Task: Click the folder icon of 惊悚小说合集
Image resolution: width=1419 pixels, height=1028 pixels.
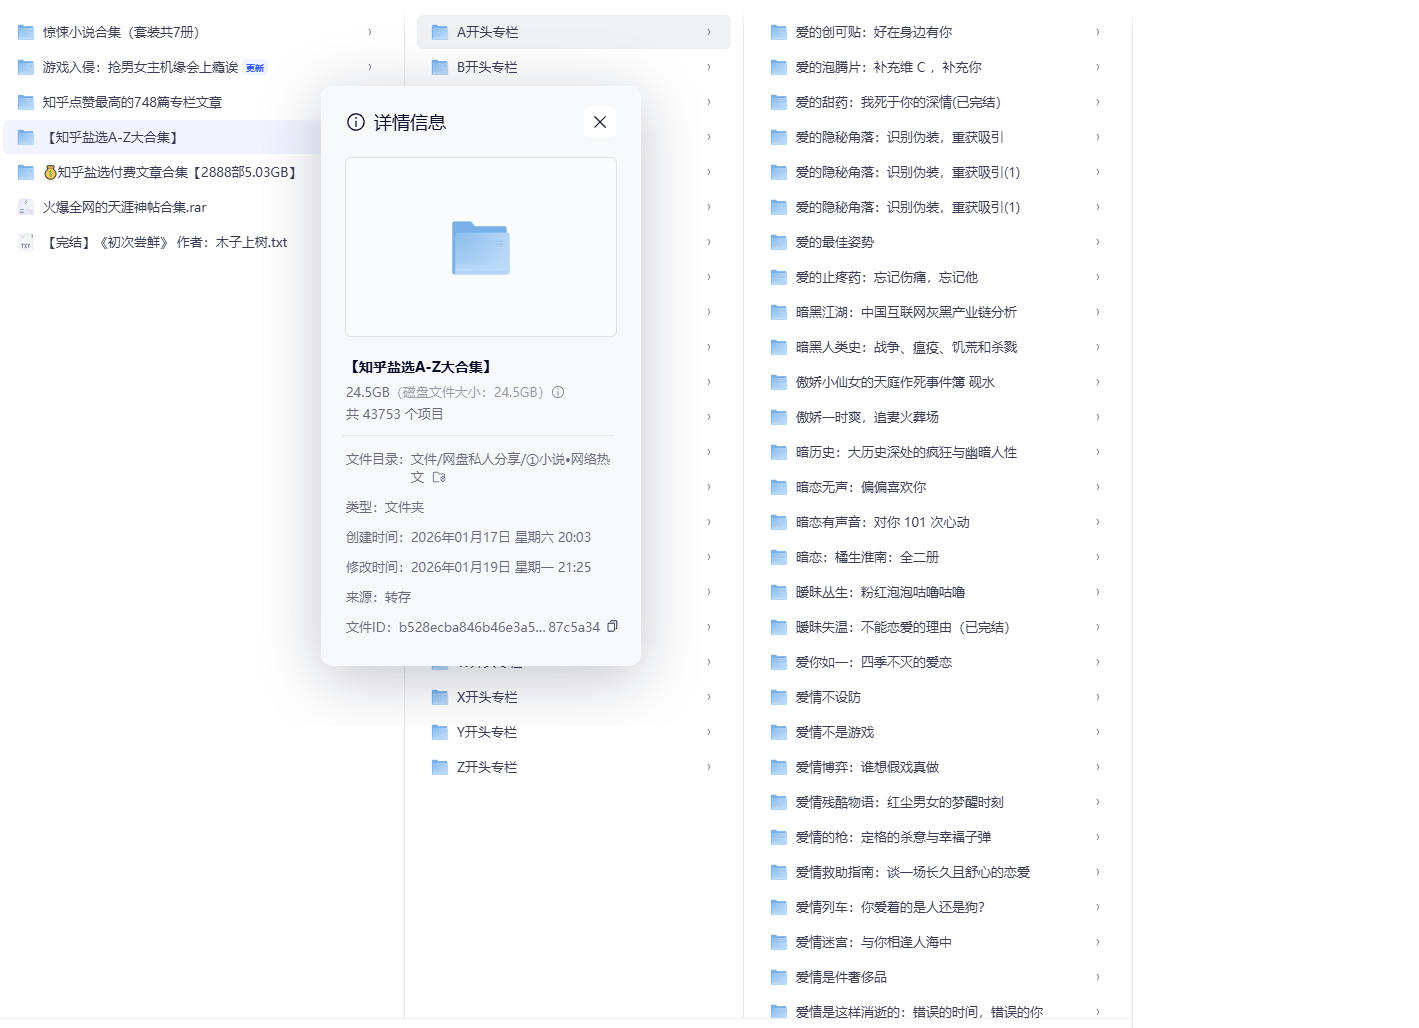Action: 26,32
